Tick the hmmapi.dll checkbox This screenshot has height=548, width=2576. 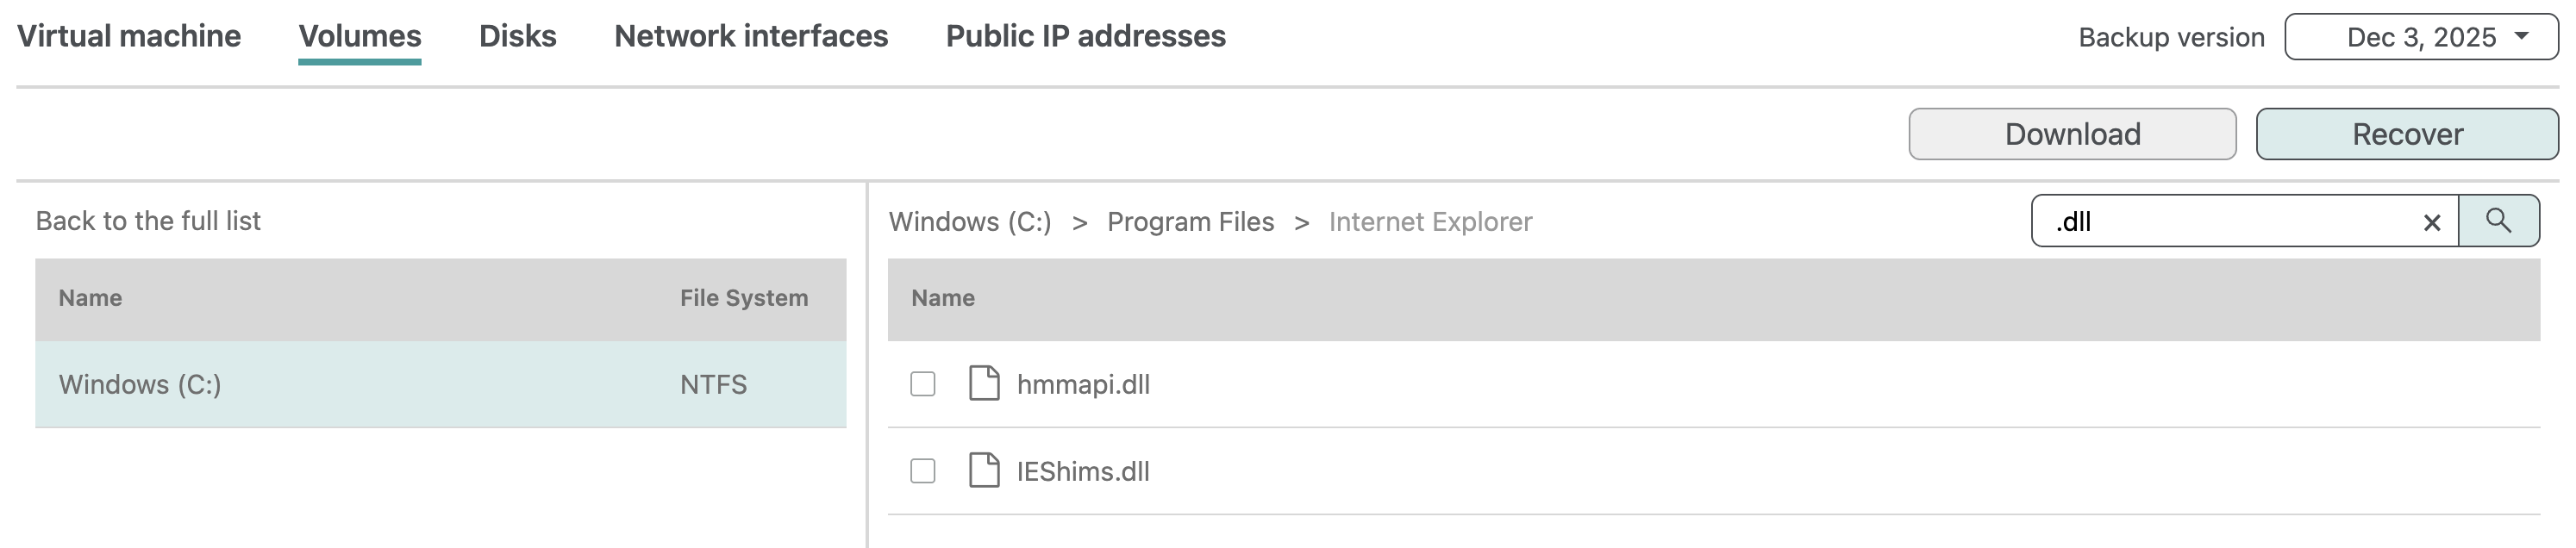(922, 384)
